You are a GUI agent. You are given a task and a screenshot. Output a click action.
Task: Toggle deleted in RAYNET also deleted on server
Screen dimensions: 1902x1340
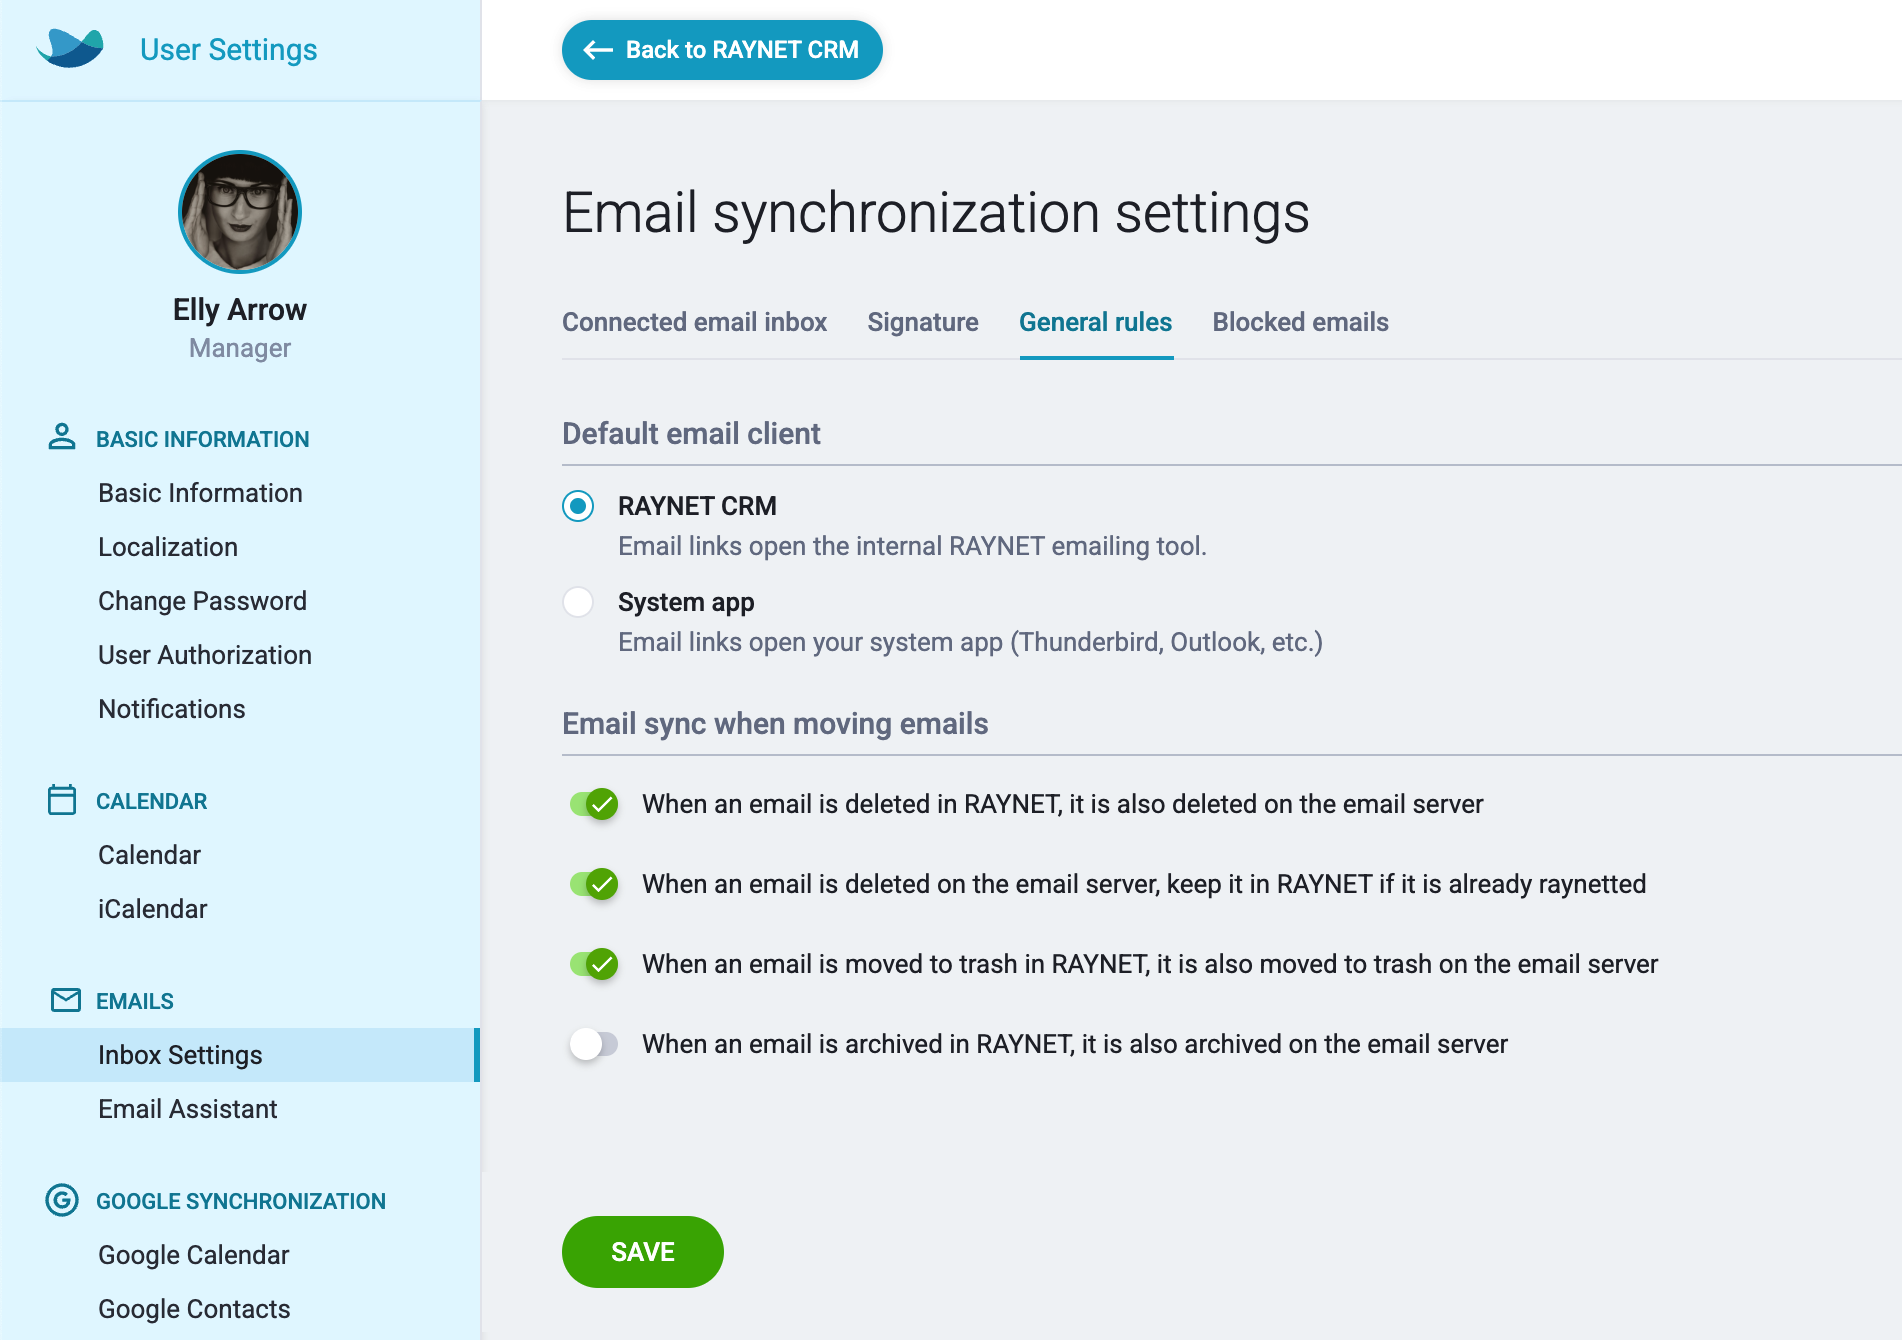tap(594, 804)
